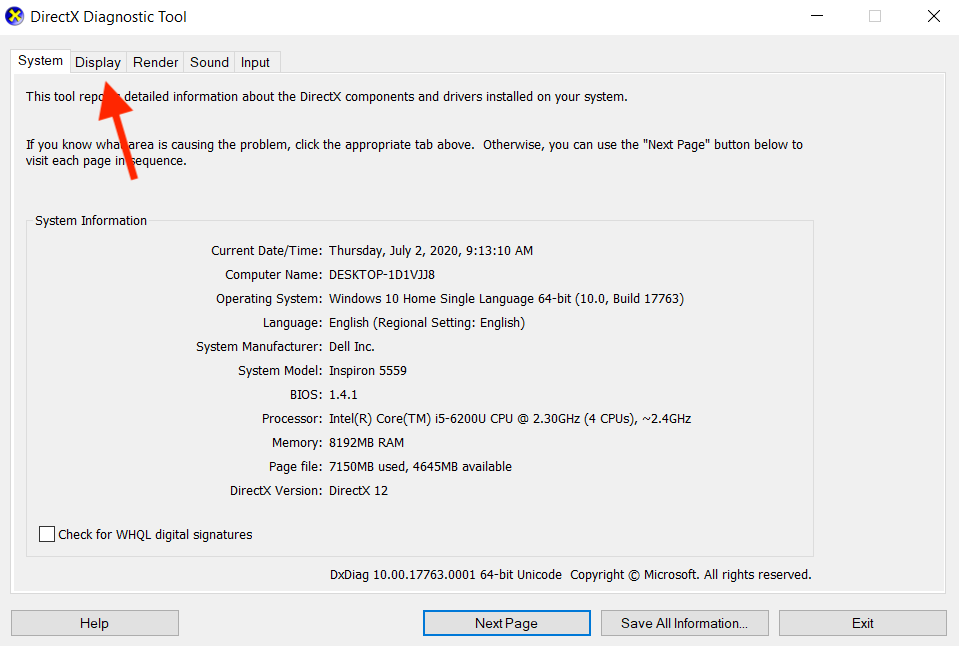Screen dimensions: 959x646
Task: Click memory value 8192MB RAM
Action: coord(366,442)
